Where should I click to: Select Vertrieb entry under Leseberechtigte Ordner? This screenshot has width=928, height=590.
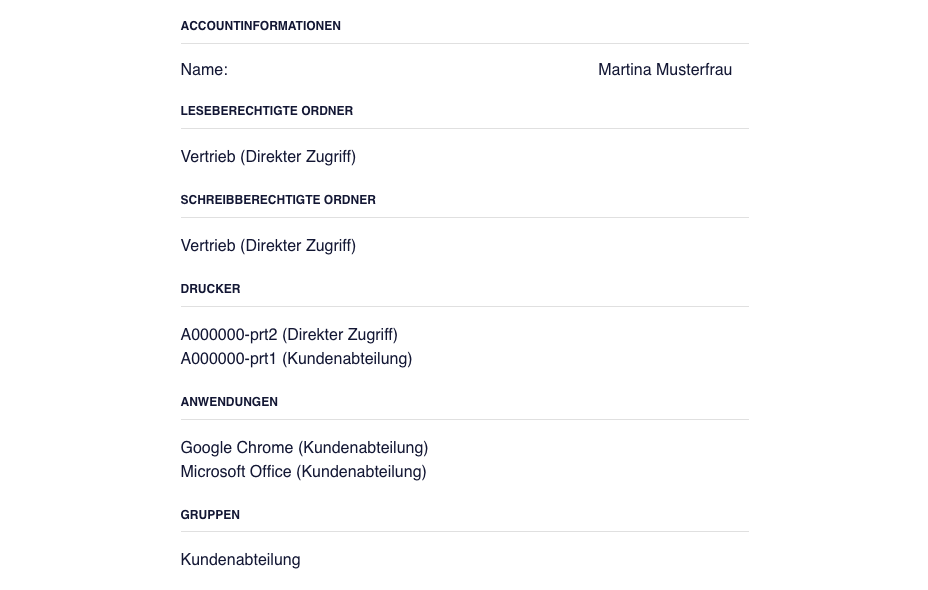(268, 157)
